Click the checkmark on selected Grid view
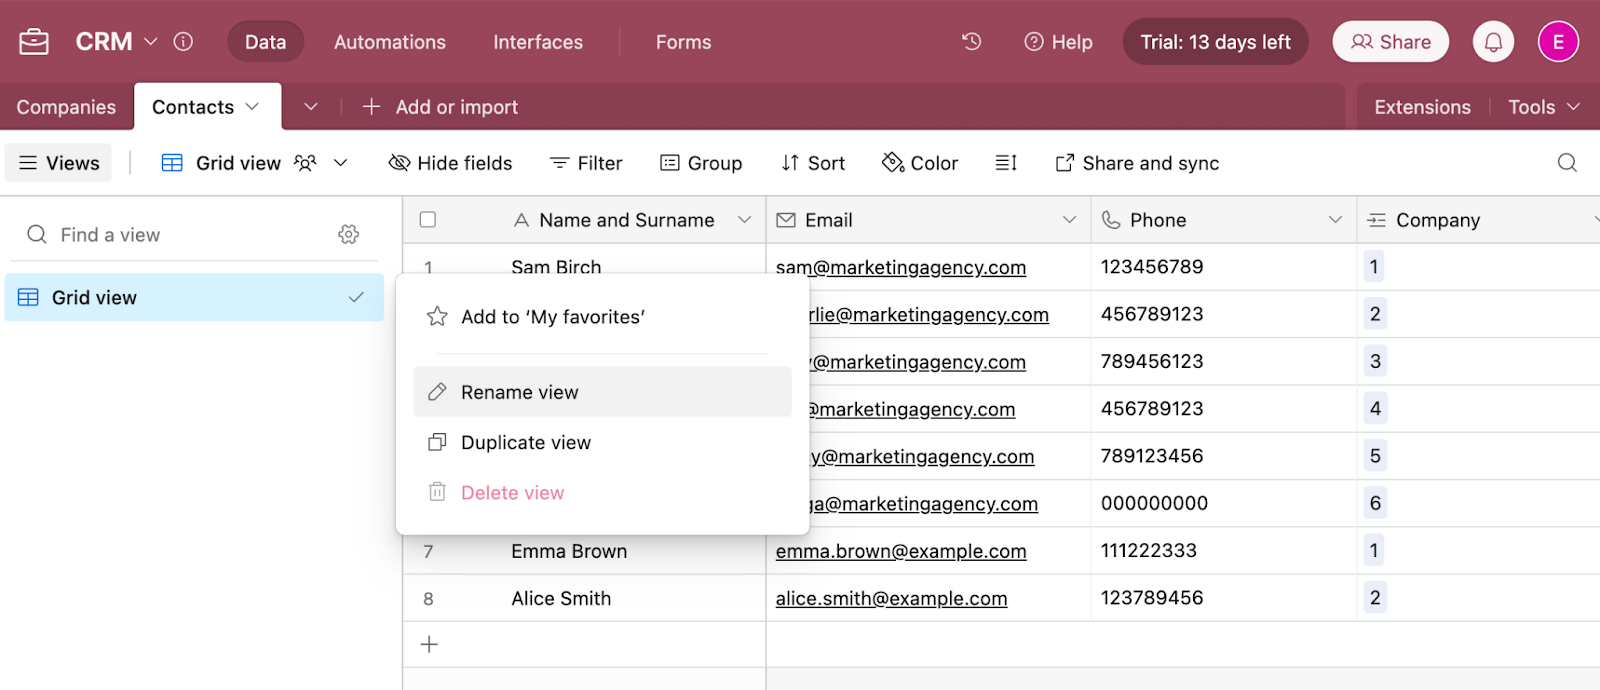Image resolution: width=1600 pixels, height=690 pixels. coord(356,297)
